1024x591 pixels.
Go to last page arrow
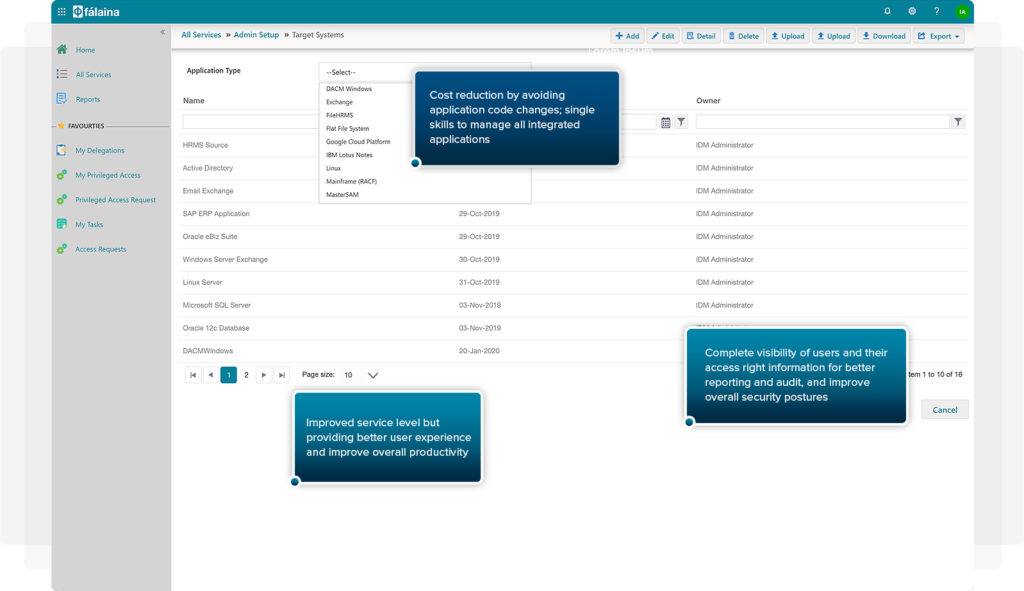tap(281, 375)
